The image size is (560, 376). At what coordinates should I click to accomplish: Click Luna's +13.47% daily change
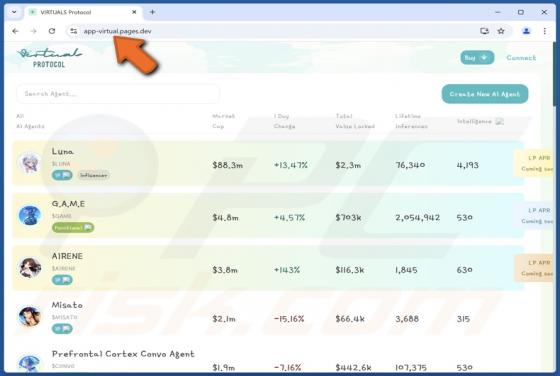tap(291, 165)
